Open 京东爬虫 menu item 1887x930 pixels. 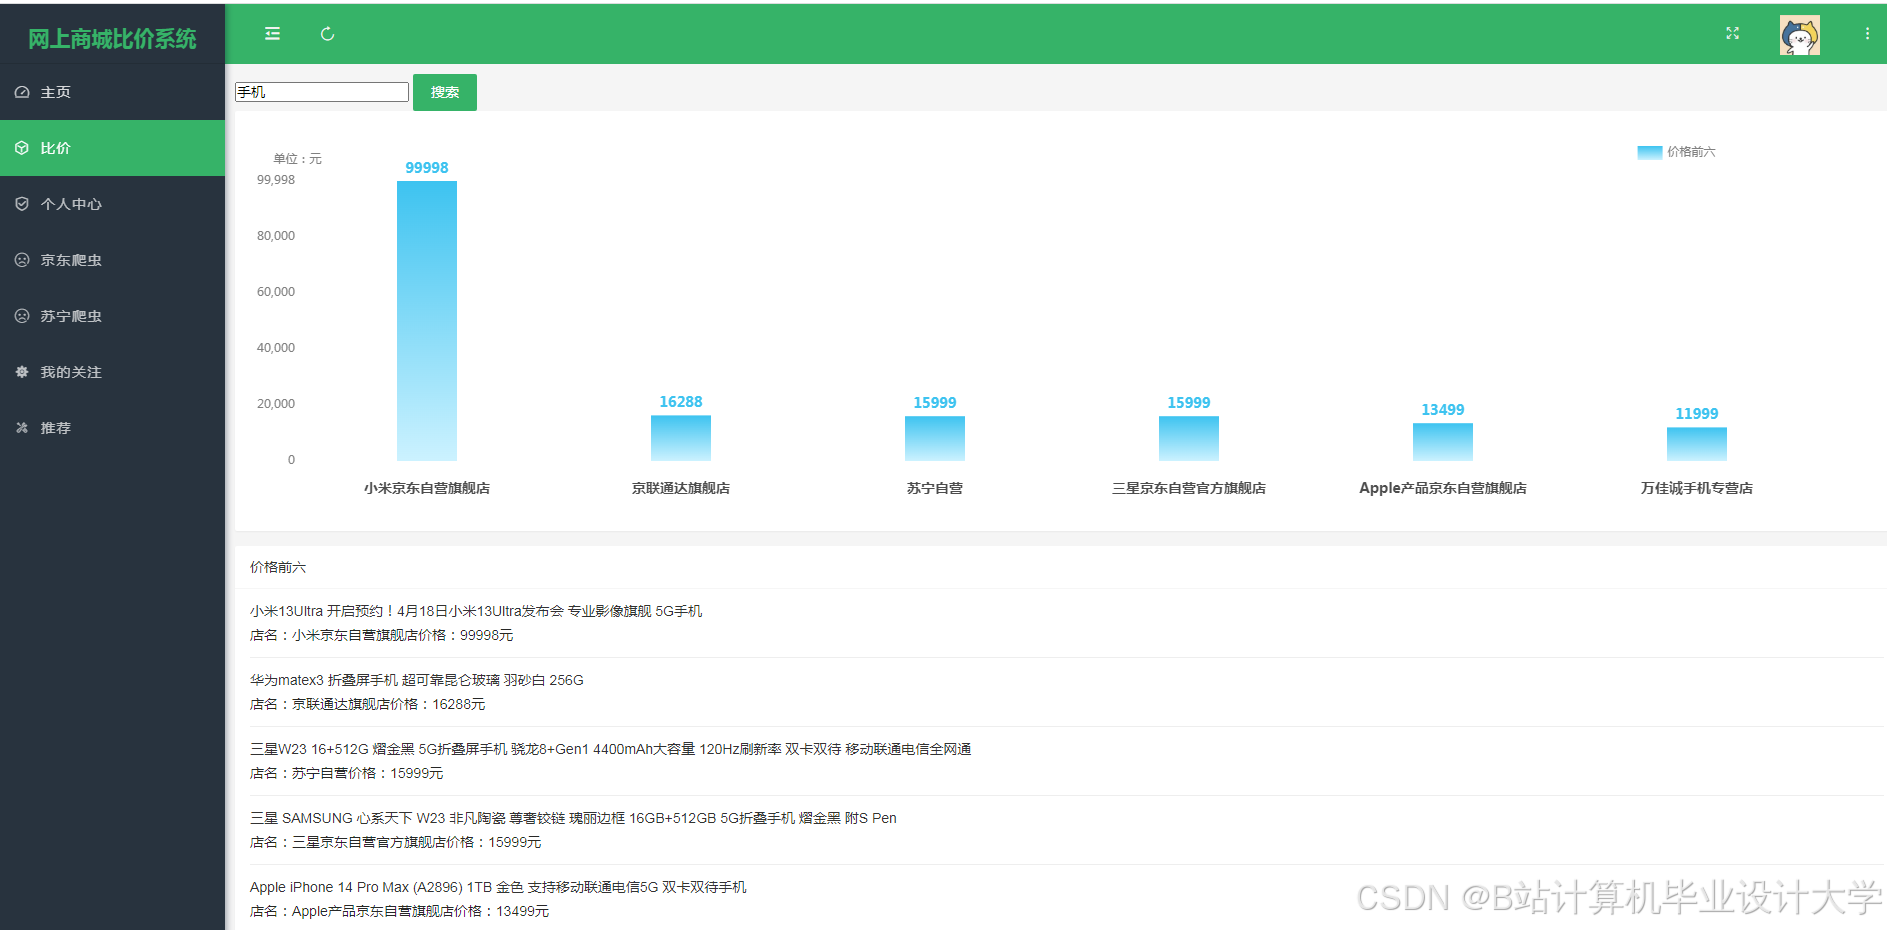click(x=112, y=260)
